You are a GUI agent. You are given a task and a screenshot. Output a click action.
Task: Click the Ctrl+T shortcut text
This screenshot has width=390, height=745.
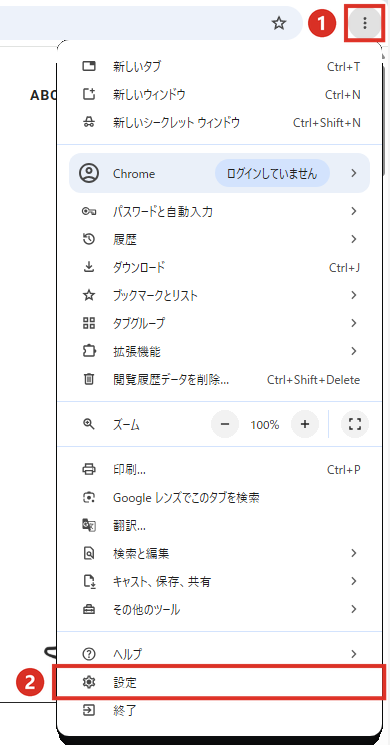pyautogui.click(x=343, y=67)
